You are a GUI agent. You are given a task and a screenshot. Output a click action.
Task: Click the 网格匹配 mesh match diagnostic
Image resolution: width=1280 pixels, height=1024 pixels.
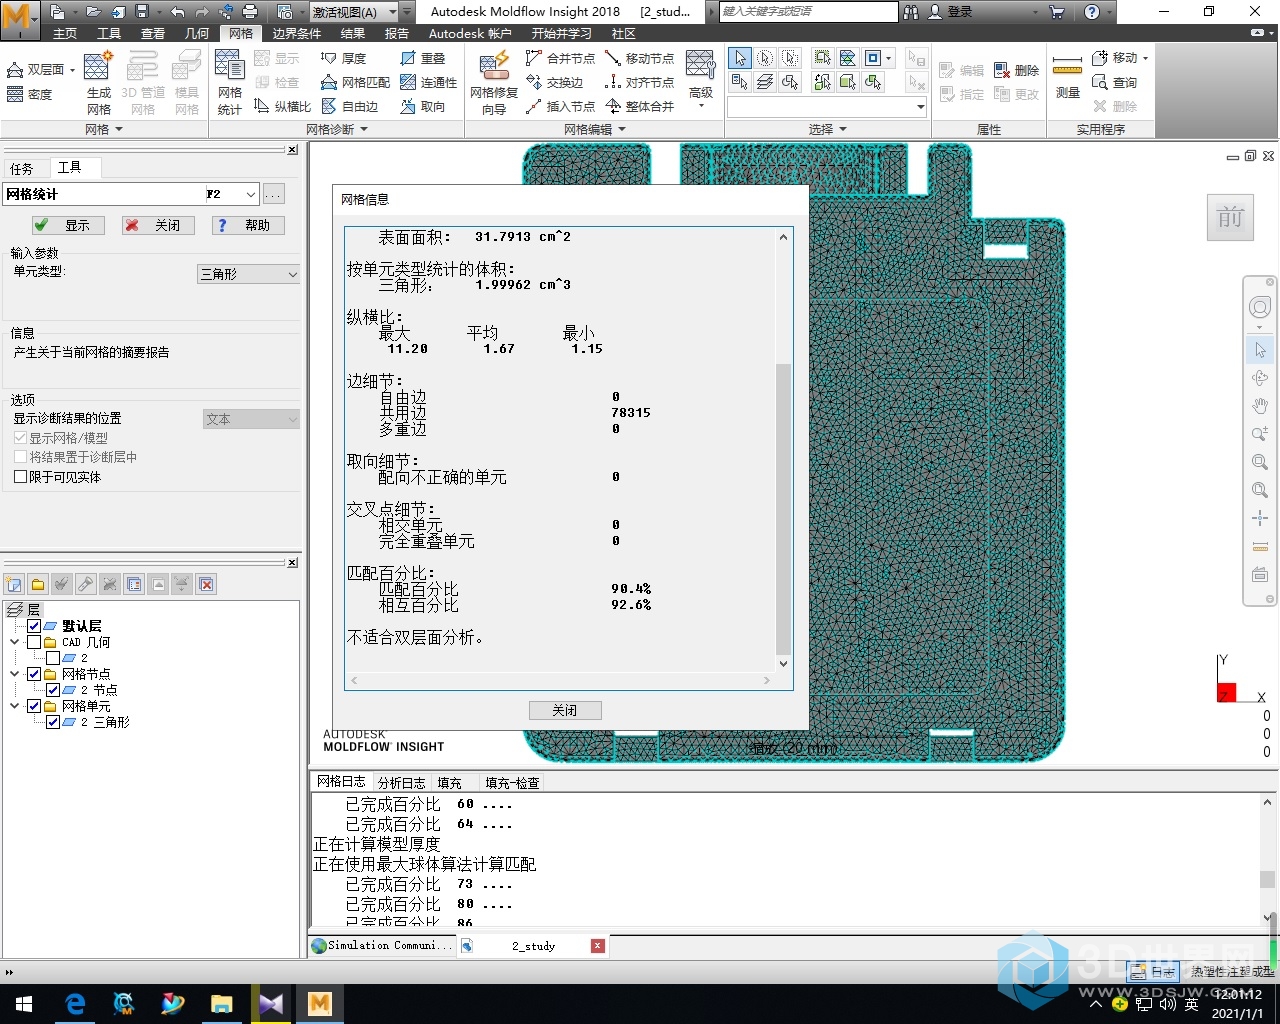[355, 82]
